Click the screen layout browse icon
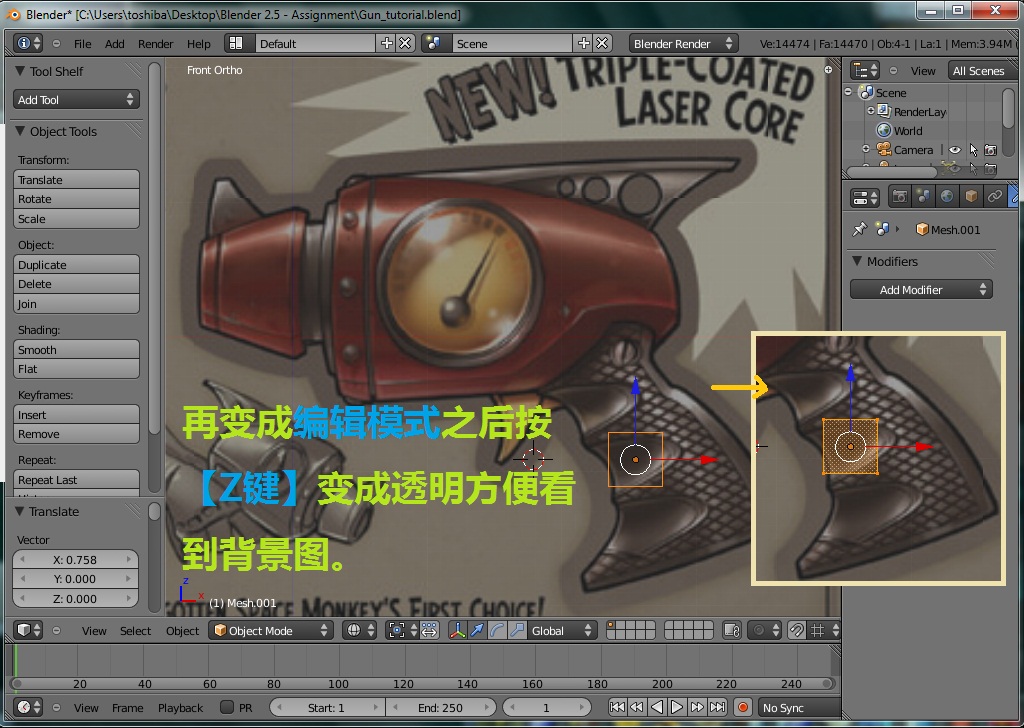The width and height of the screenshot is (1024, 728). coord(236,43)
